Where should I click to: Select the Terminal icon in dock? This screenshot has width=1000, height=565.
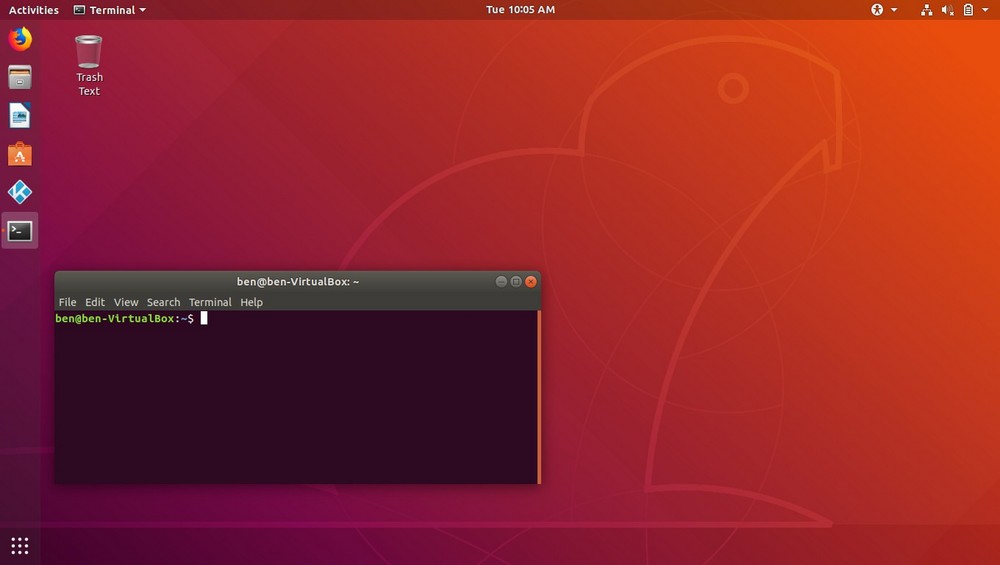[20, 231]
